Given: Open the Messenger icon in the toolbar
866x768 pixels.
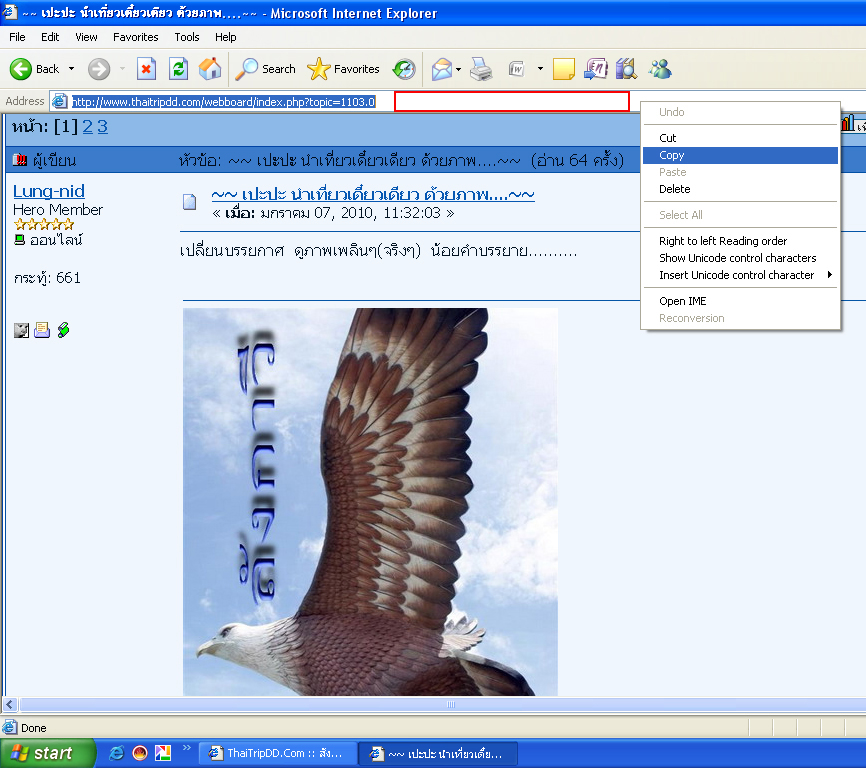Looking at the screenshot, I should tap(660, 69).
